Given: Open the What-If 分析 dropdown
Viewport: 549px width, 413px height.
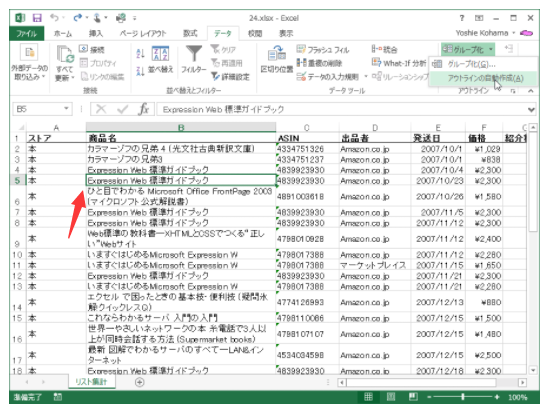Looking at the screenshot, I should (x=399, y=63).
